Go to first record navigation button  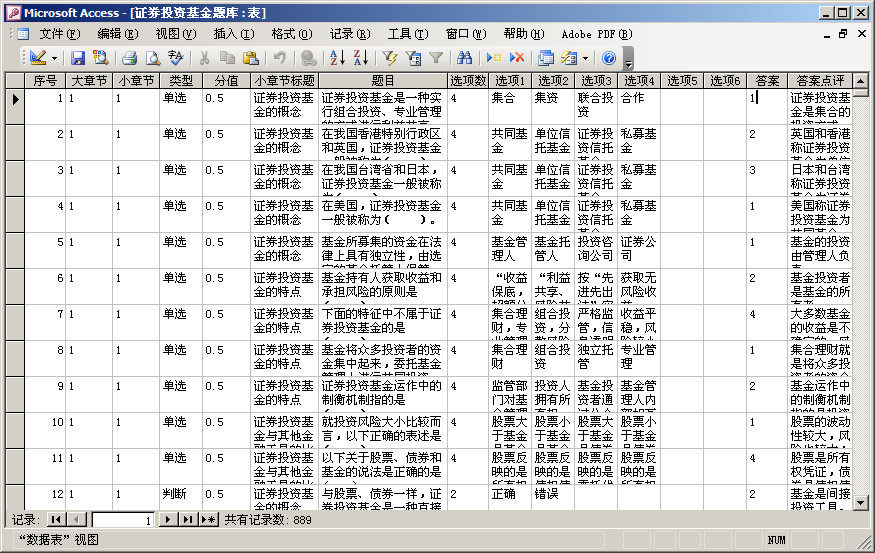click(55, 520)
